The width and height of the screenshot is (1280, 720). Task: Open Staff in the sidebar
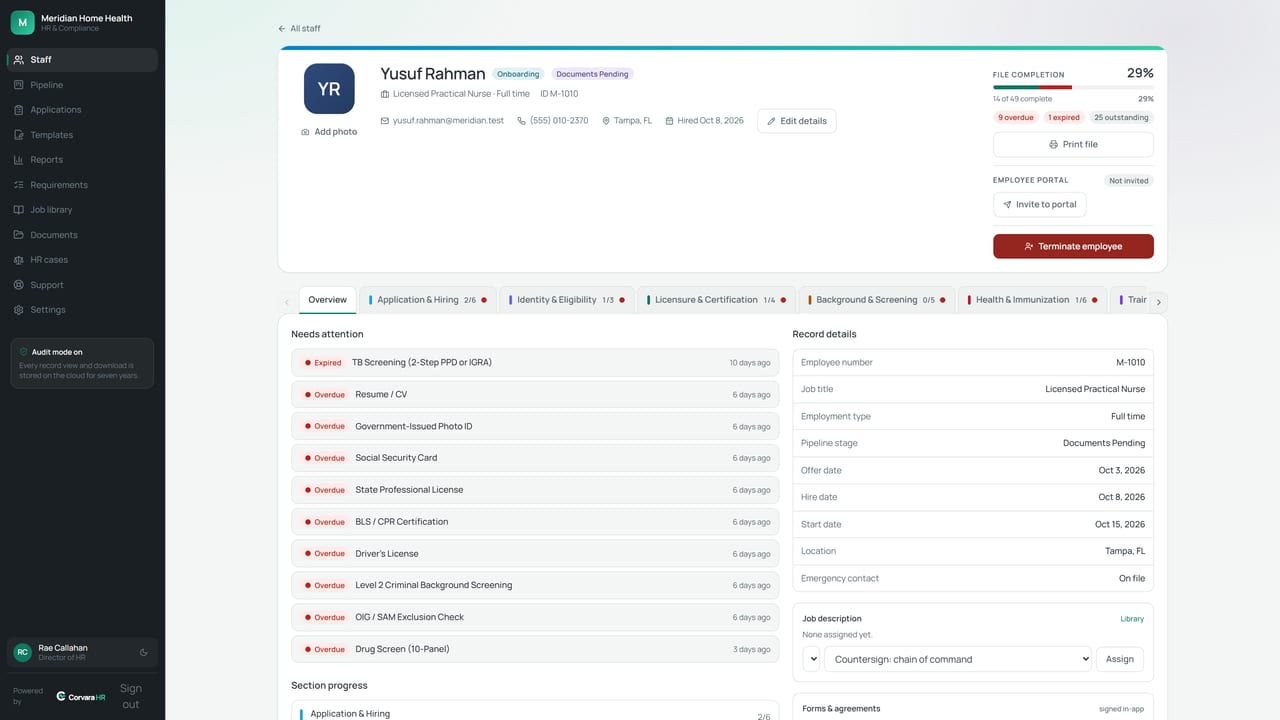82,60
